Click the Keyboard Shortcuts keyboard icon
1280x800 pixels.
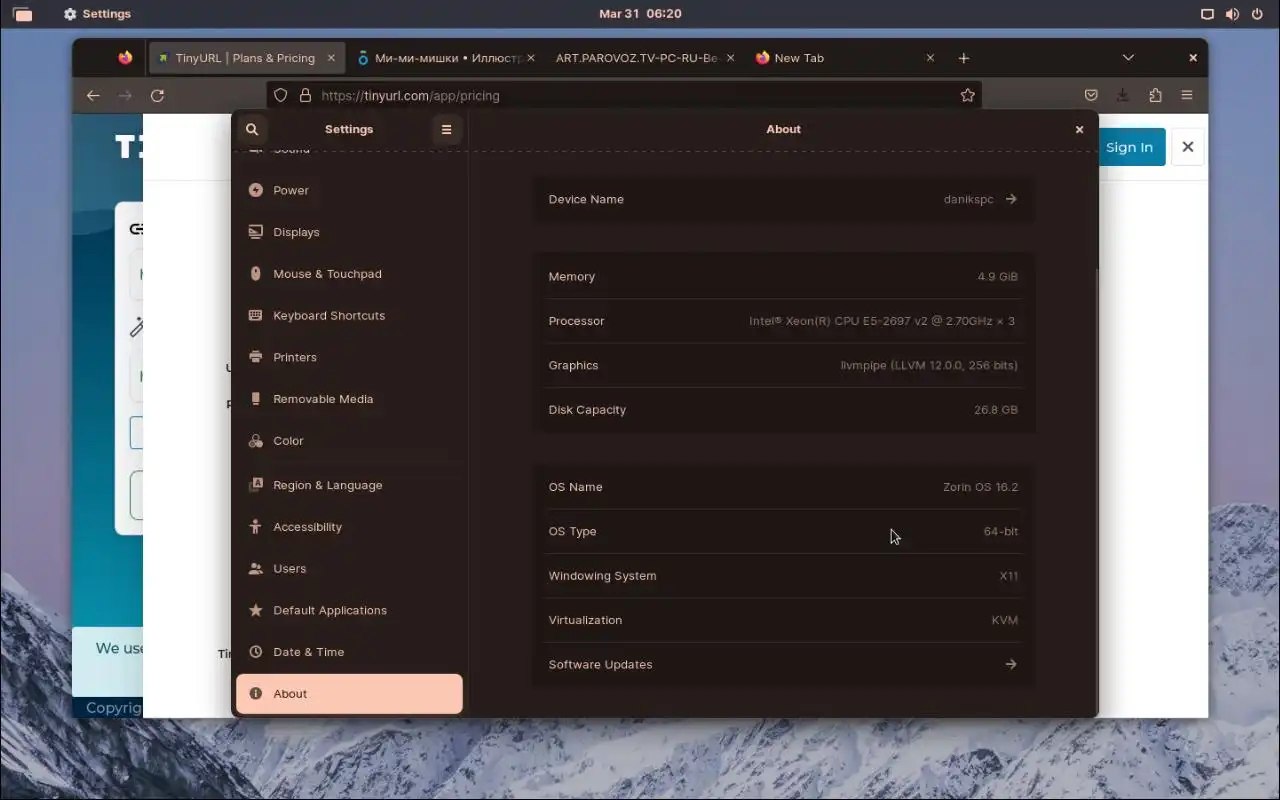pyautogui.click(x=255, y=315)
